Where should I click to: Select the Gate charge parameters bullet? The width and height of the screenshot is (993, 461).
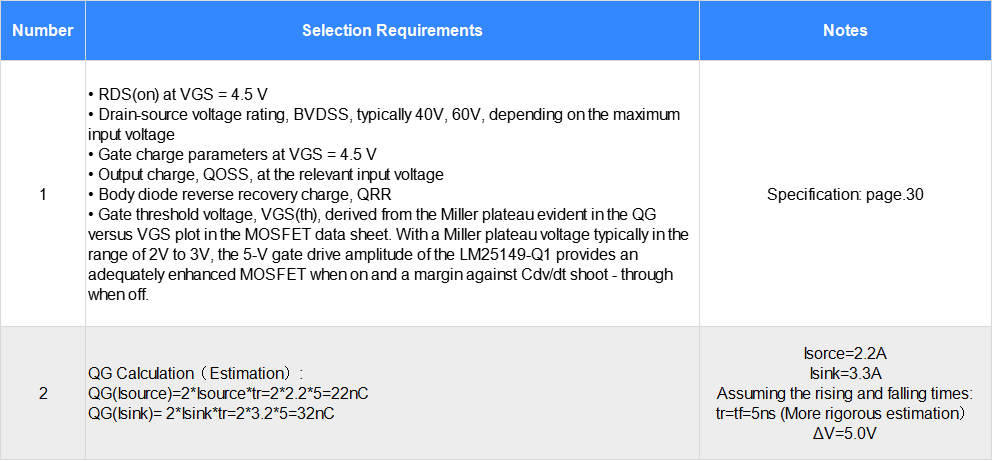pos(232,154)
